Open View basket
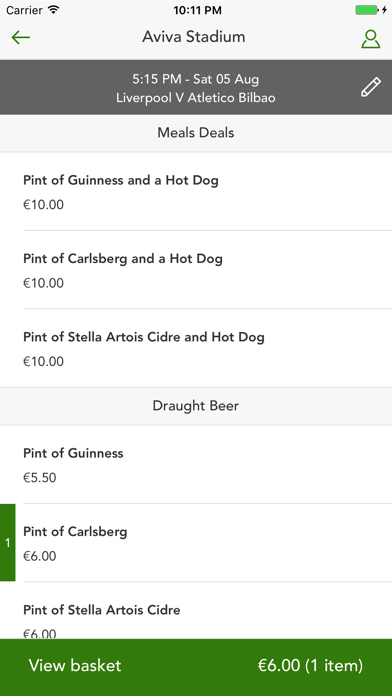 pos(75,665)
